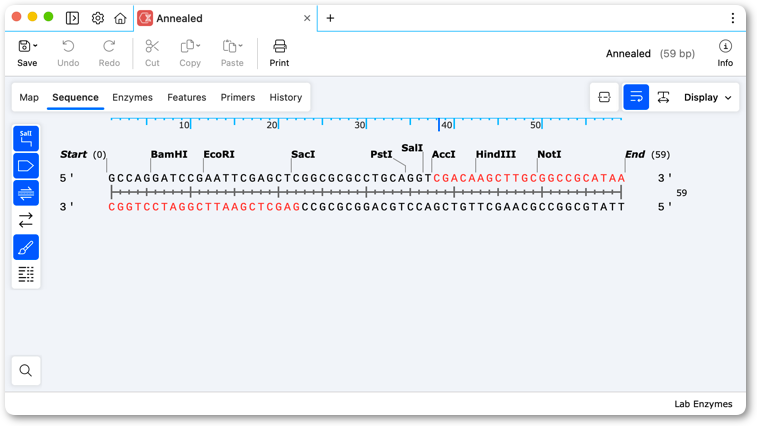This screenshot has width=766, height=426.
Task: Open the search magnifier
Action: [x=26, y=371]
